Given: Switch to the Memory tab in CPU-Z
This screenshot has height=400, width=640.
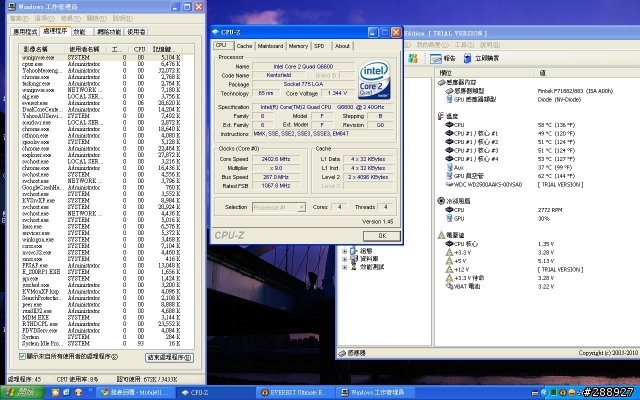Looking at the screenshot, I should point(298,46).
